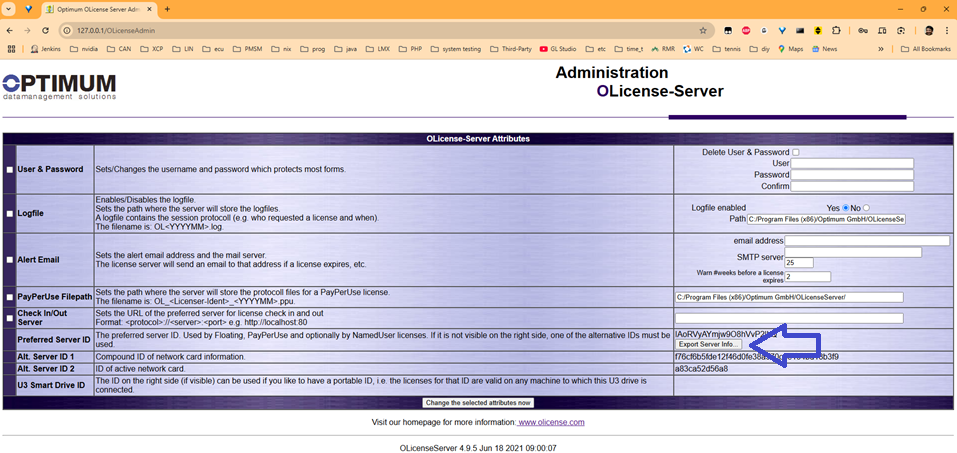Open Chrome's three-dot menu
Image resolution: width=957 pixels, height=453 pixels.
coord(946,30)
